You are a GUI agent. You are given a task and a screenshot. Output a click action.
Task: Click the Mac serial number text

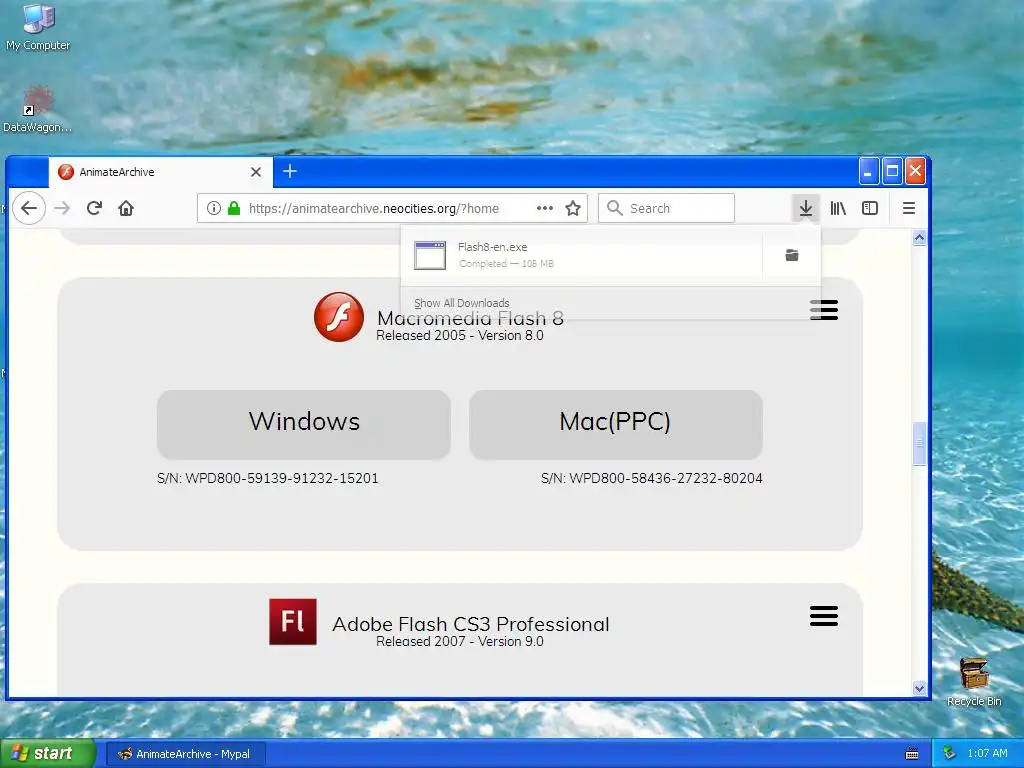[x=652, y=478]
